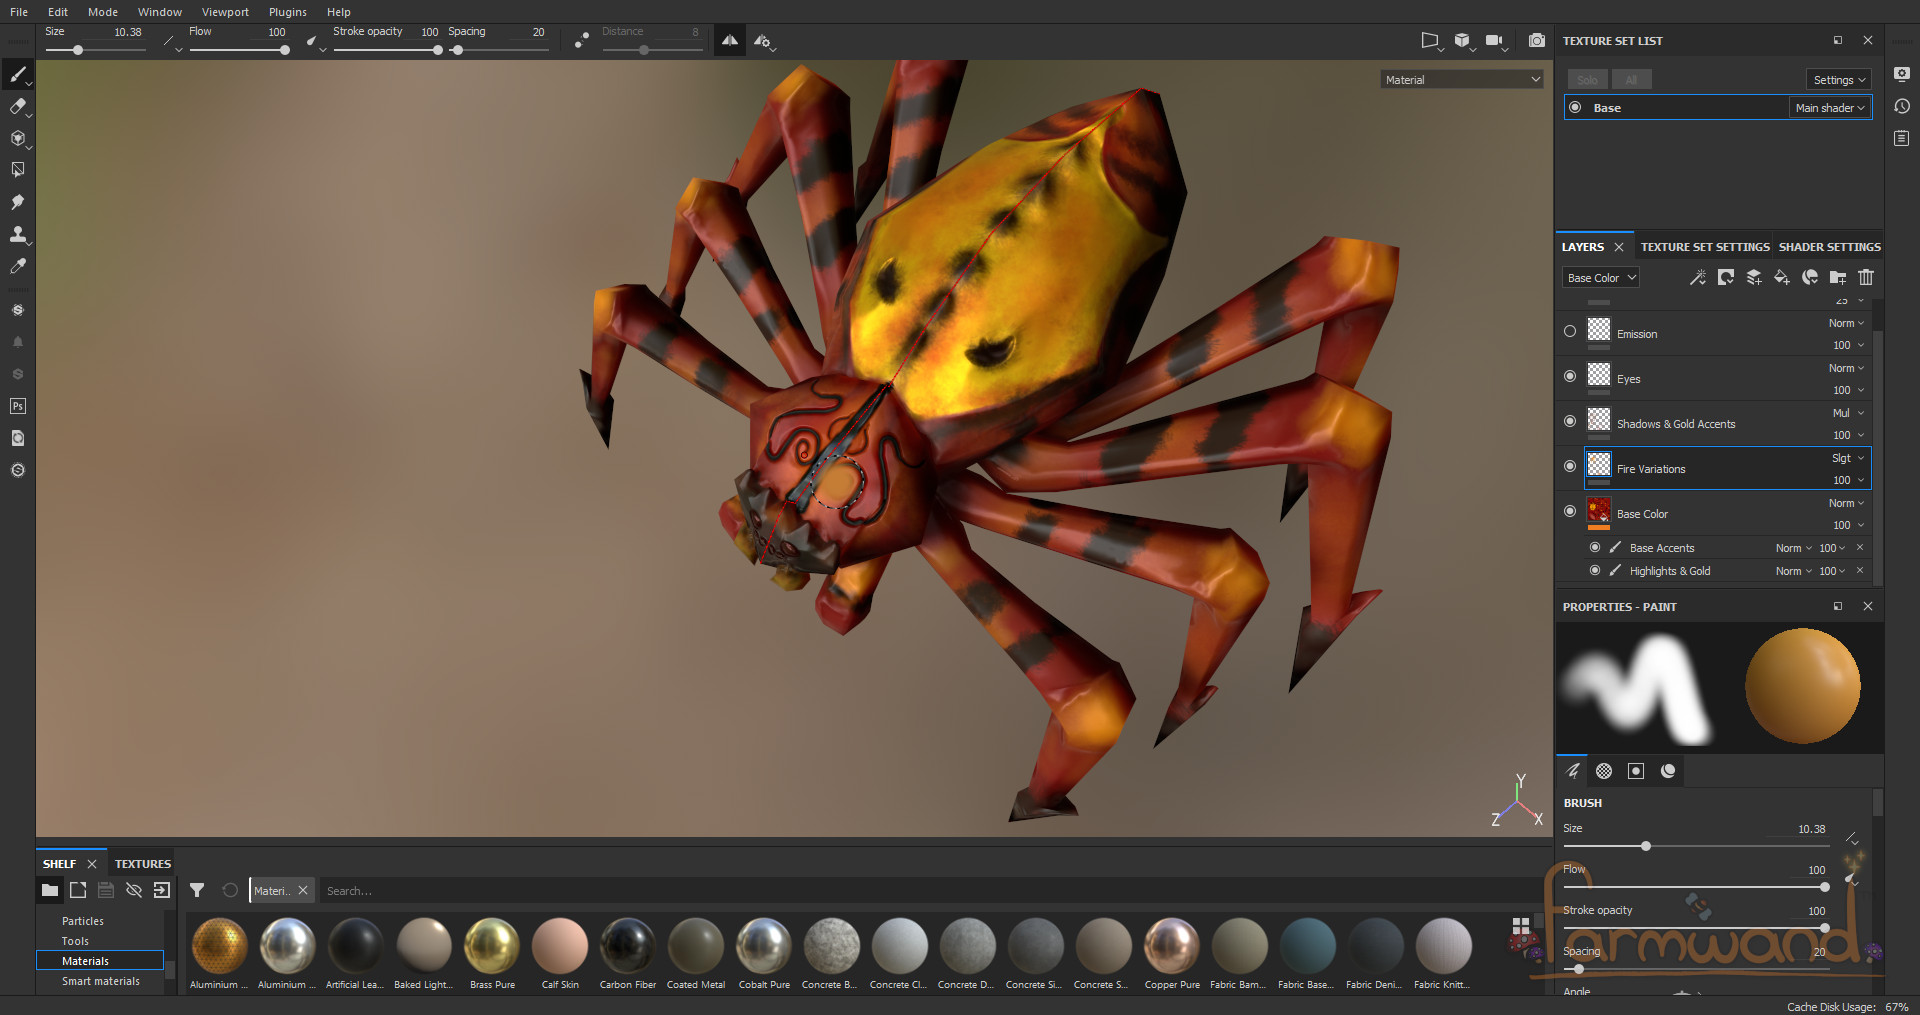Open the Viewport menu
The width and height of the screenshot is (1920, 1015).
click(x=225, y=12)
